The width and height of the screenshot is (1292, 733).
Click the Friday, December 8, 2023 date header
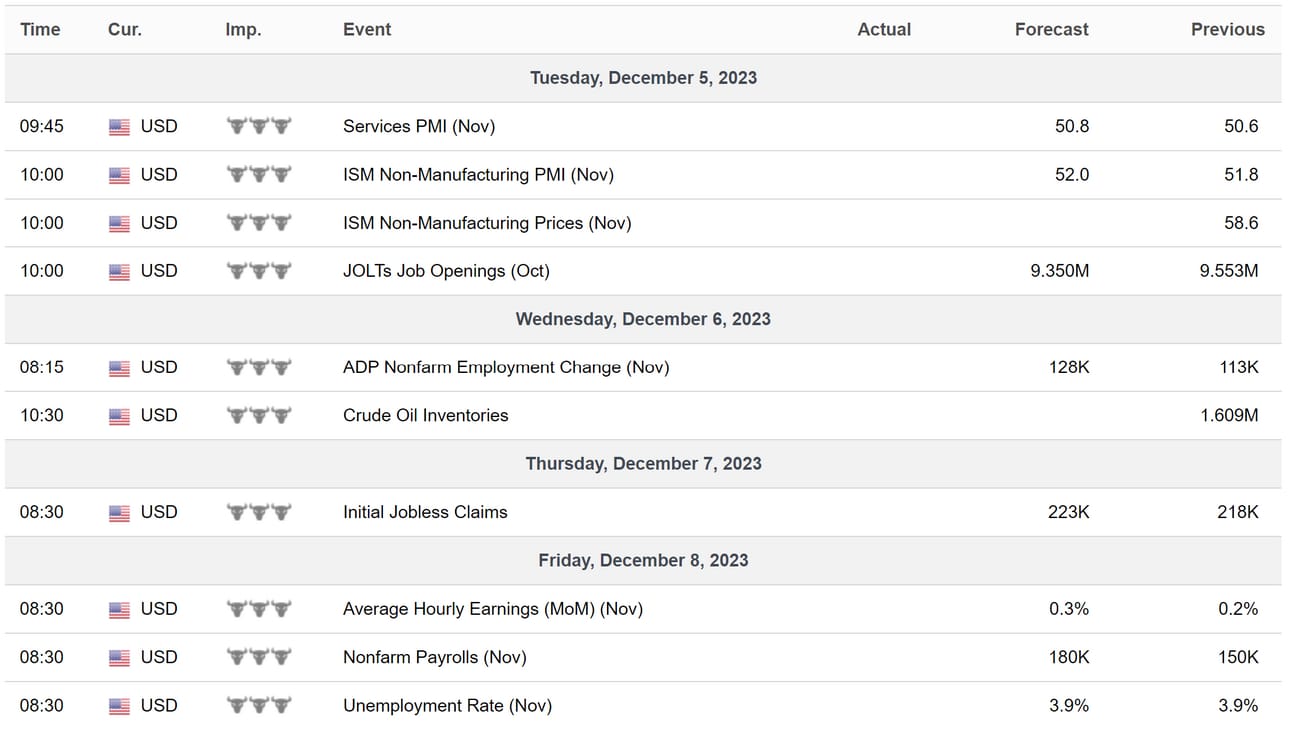click(x=643, y=560)
